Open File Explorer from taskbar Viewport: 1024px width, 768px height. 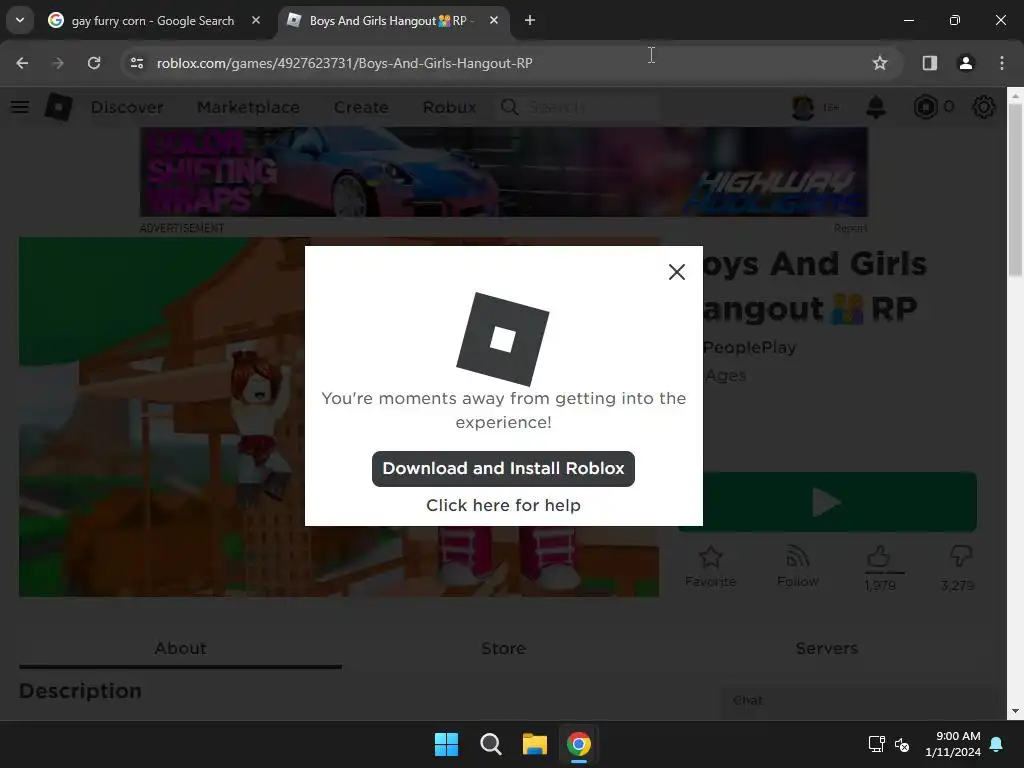534,744
